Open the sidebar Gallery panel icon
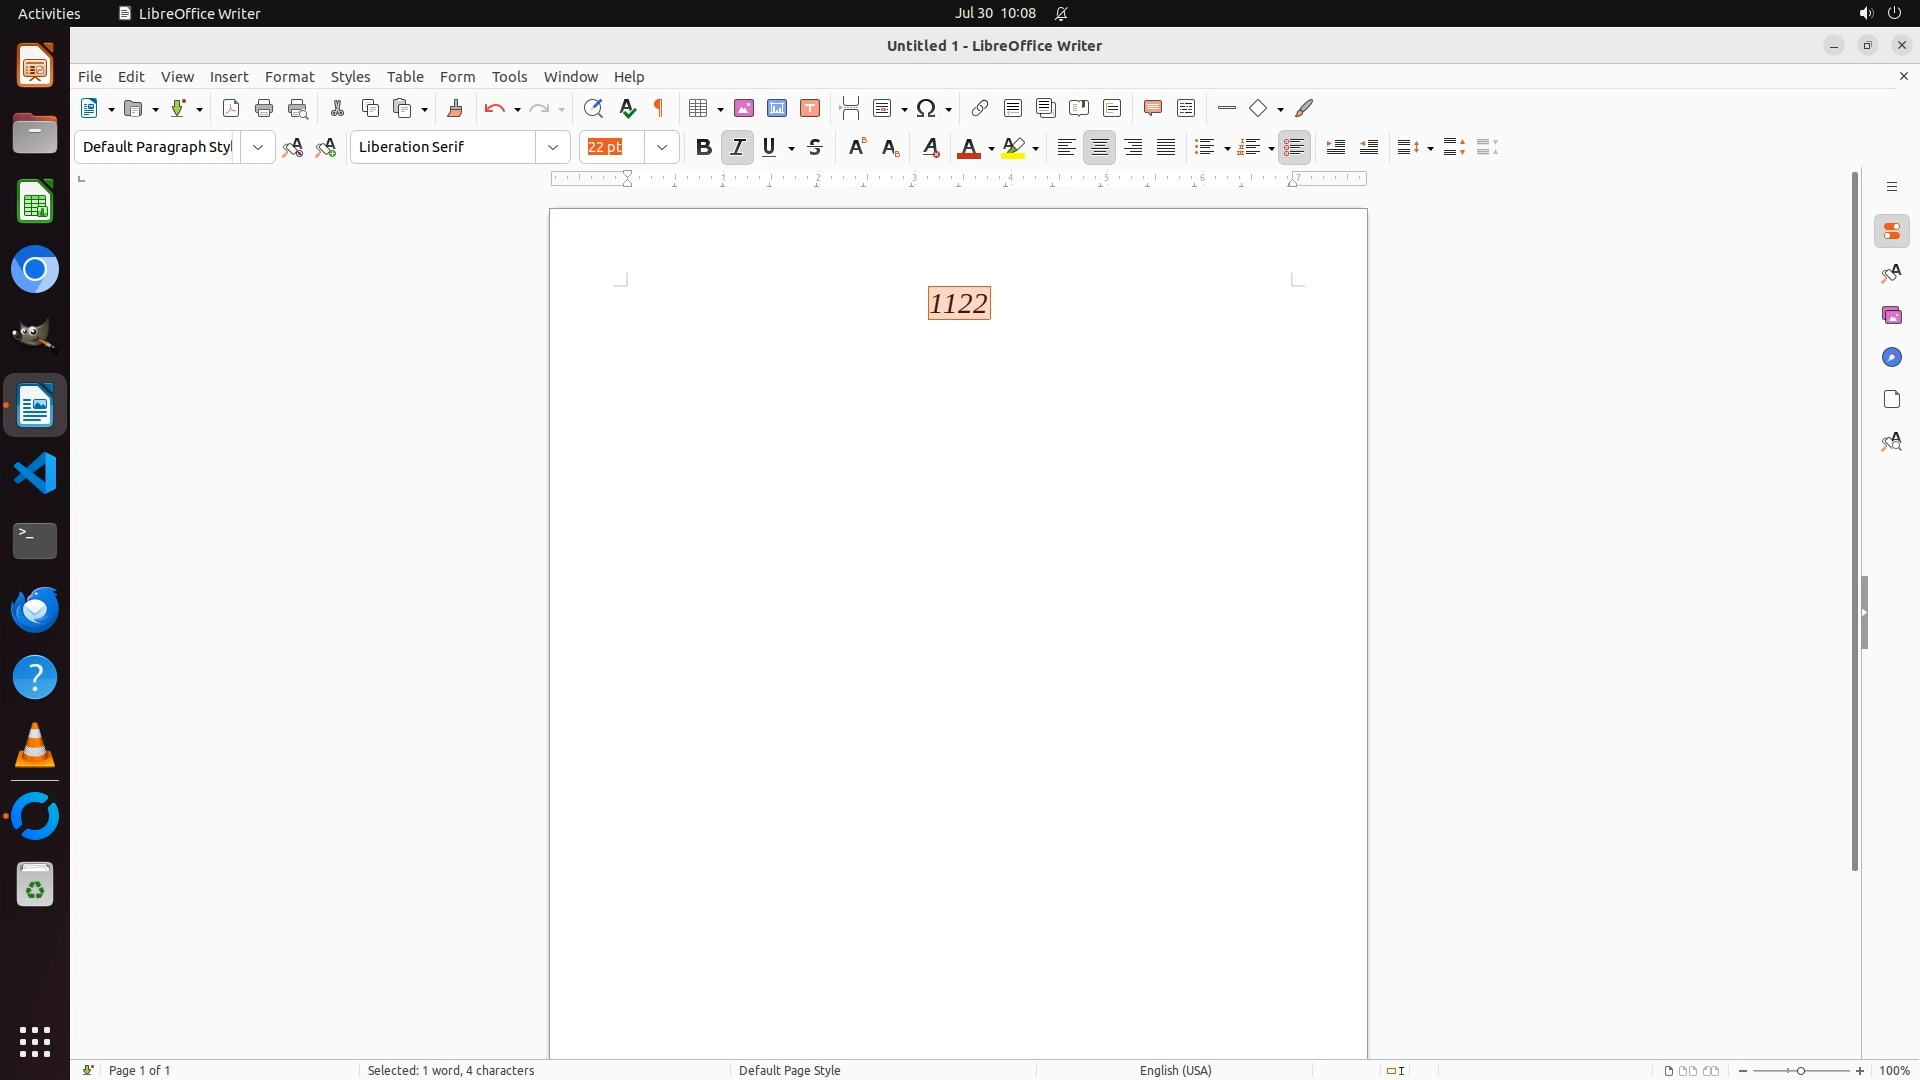Screen dimensions: 1920x1080 [x=1892, y=316]
